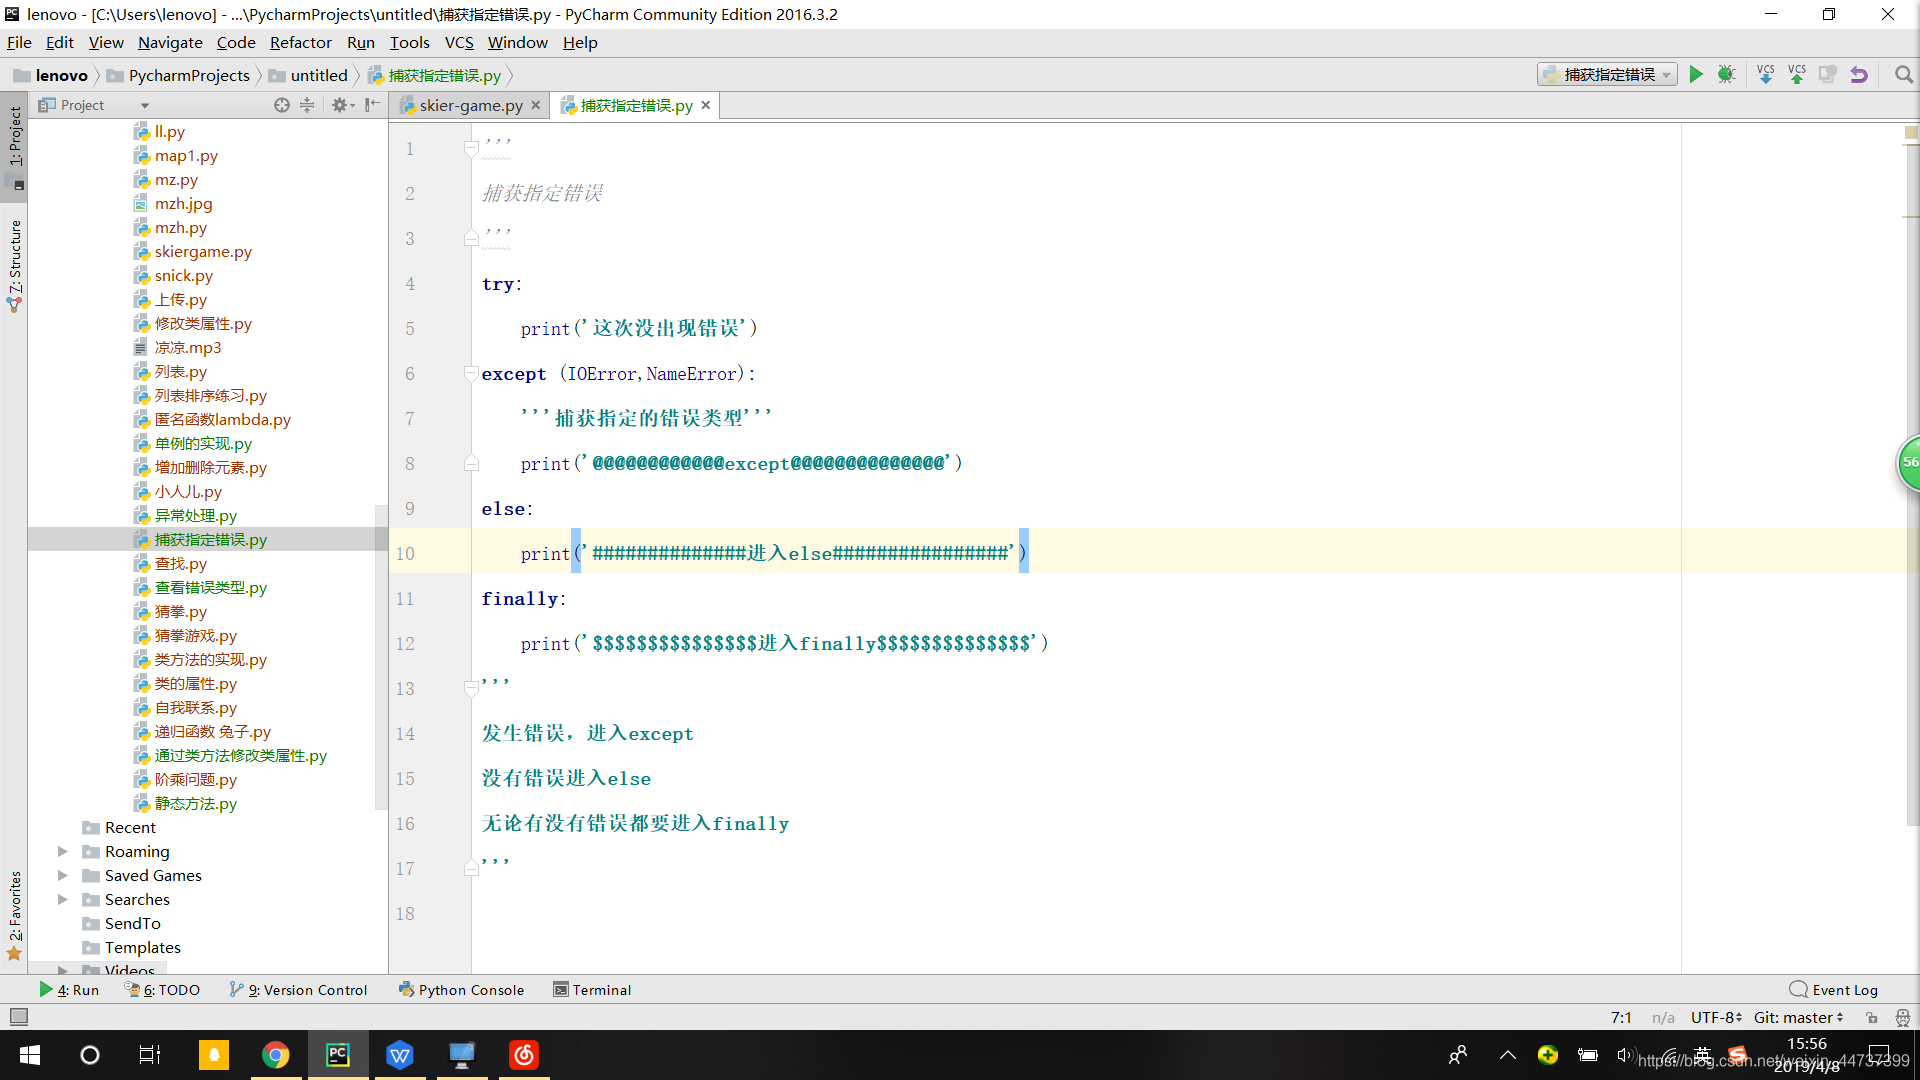
Task: Toggle tool window buttons in status bar corner
Action: click(18, 1017)
